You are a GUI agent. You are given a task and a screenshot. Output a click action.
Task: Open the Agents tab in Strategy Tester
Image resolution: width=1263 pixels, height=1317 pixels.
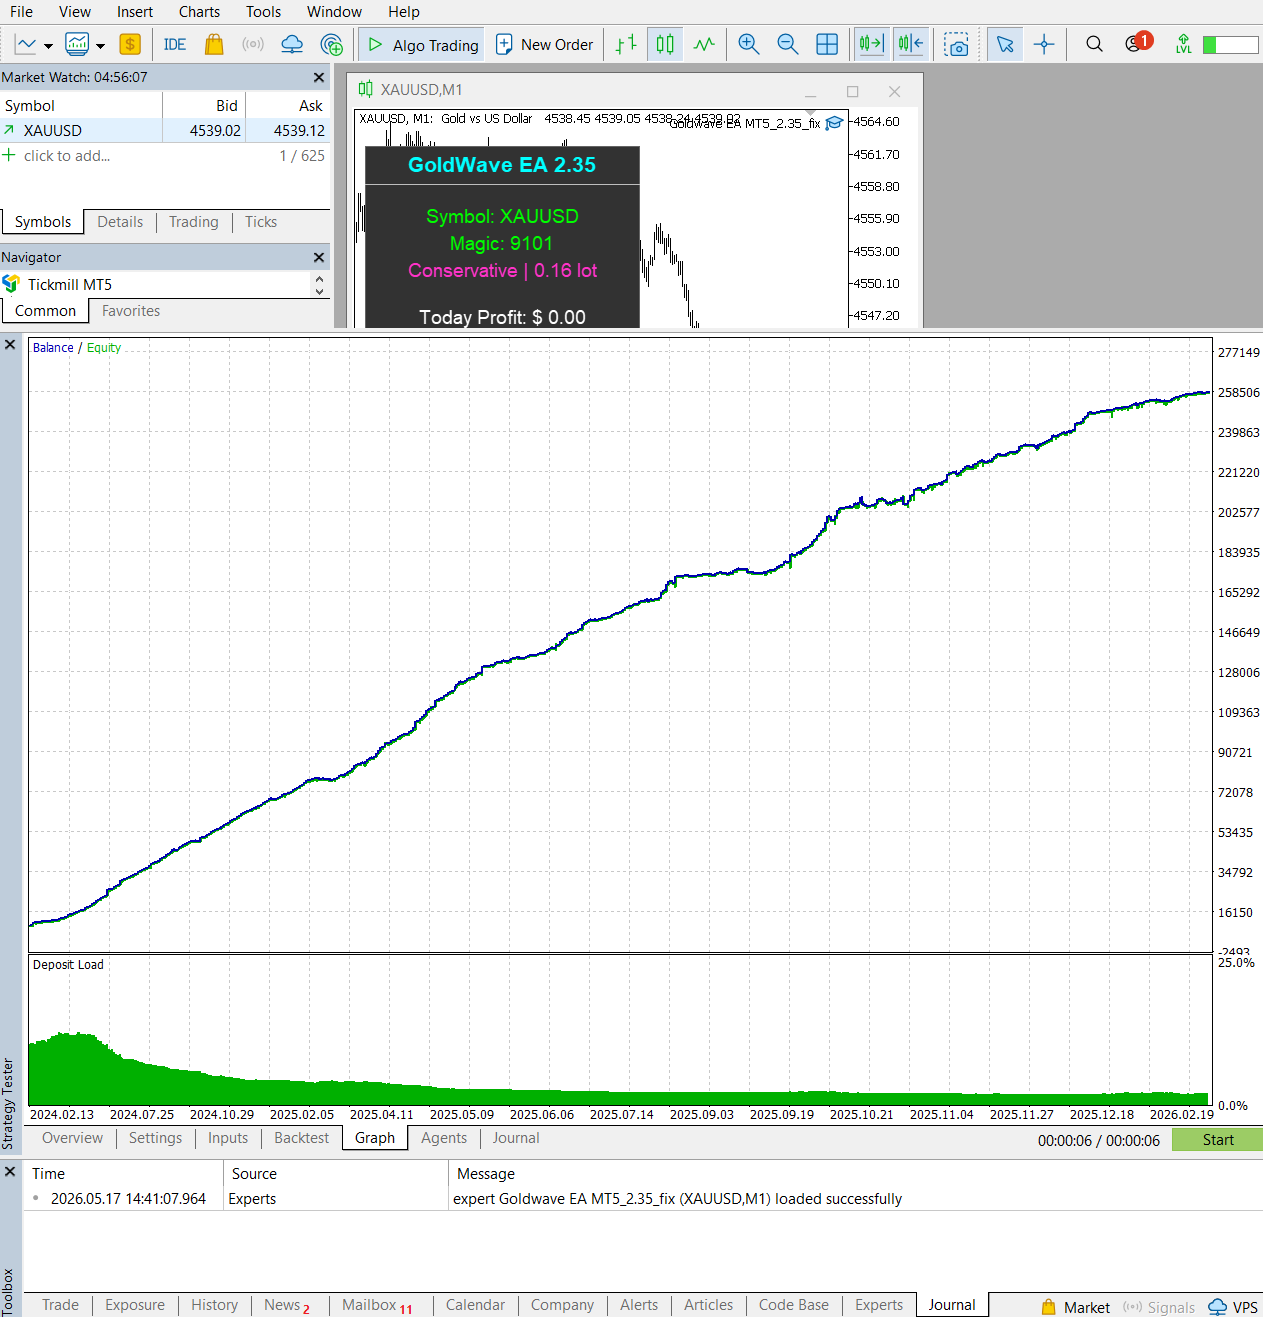(x=444, y=1138)
